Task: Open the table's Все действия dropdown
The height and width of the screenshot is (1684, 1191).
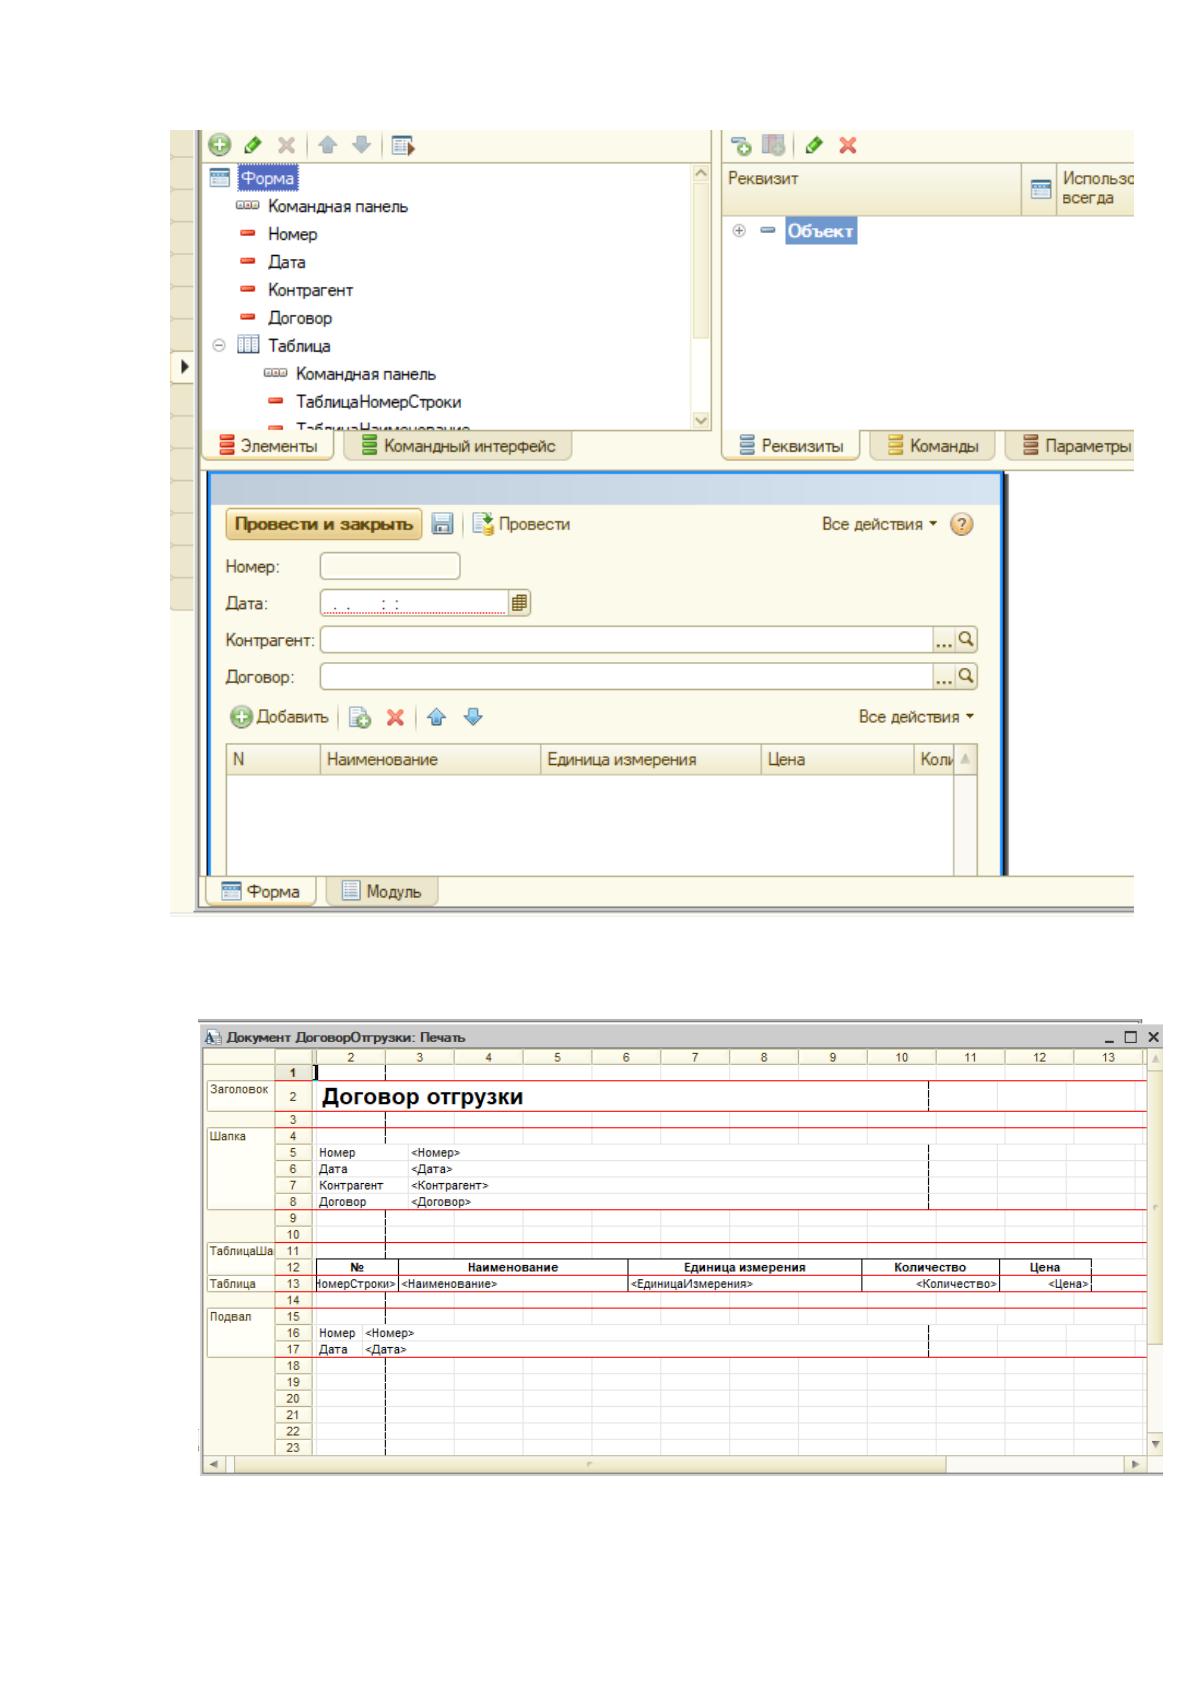Action: pyautogui.click(x=916, y=717)
